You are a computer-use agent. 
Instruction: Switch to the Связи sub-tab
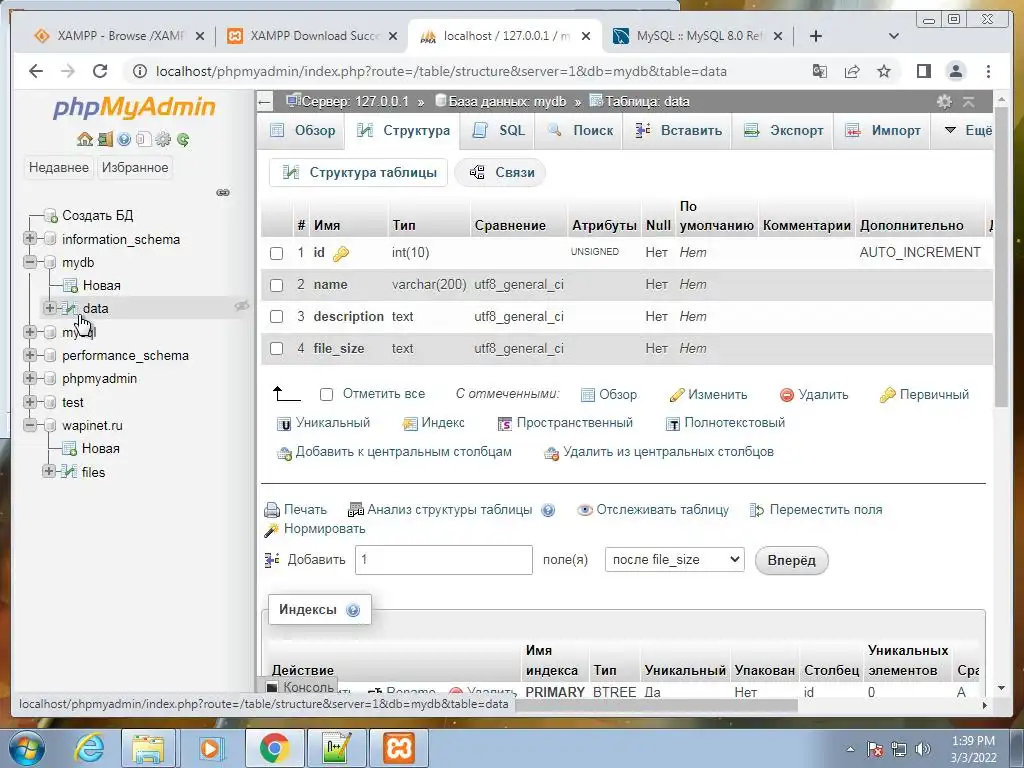coord(500,173)
